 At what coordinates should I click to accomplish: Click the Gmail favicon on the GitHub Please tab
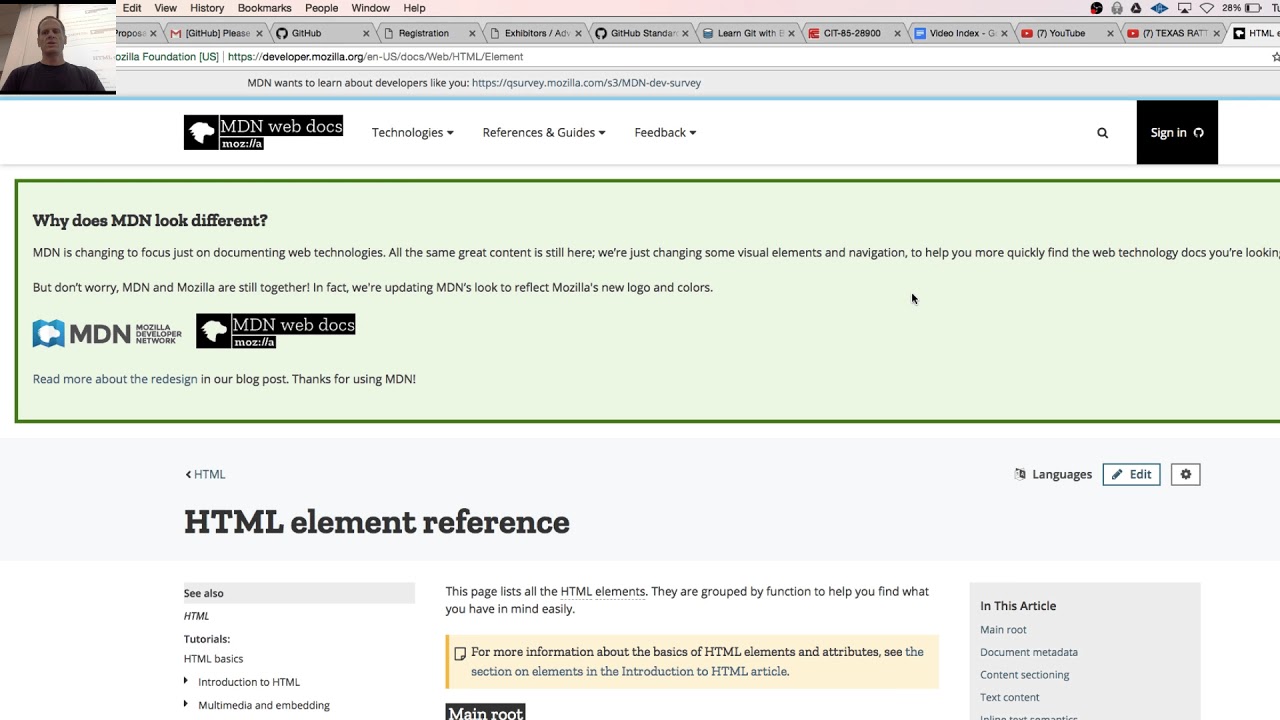(176, 33)
